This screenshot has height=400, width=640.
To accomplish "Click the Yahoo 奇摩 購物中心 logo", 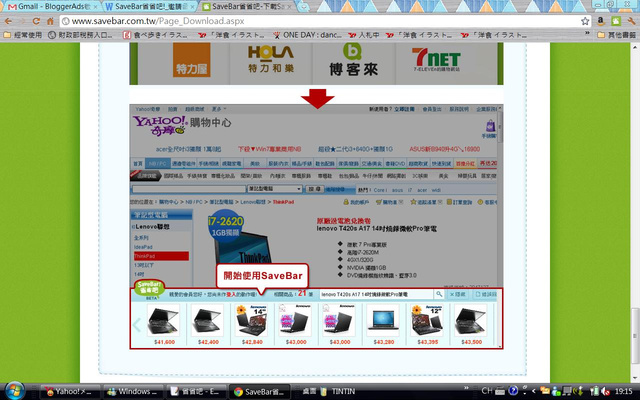I will click(182, 125).
